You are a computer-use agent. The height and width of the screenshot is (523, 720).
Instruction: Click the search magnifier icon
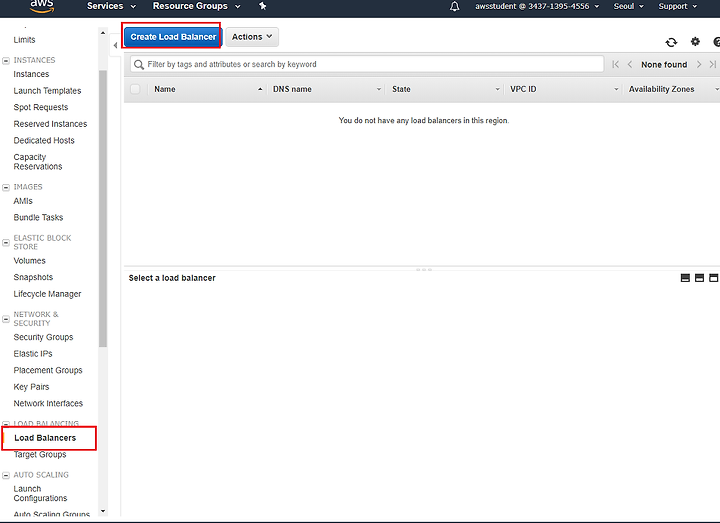coord(139,65)
